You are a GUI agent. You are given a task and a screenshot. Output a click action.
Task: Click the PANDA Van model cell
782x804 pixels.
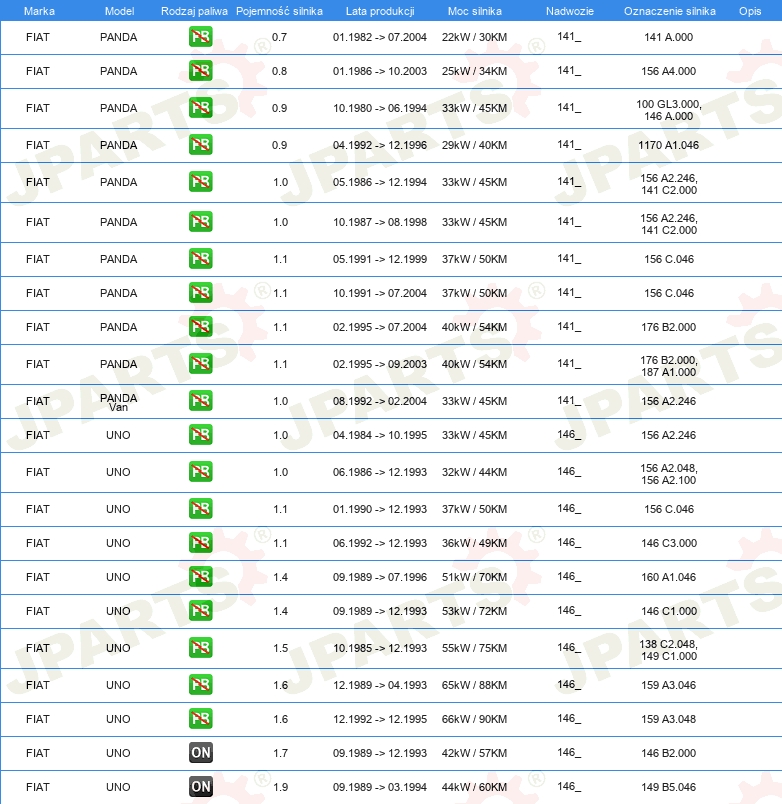click(118, 402)
